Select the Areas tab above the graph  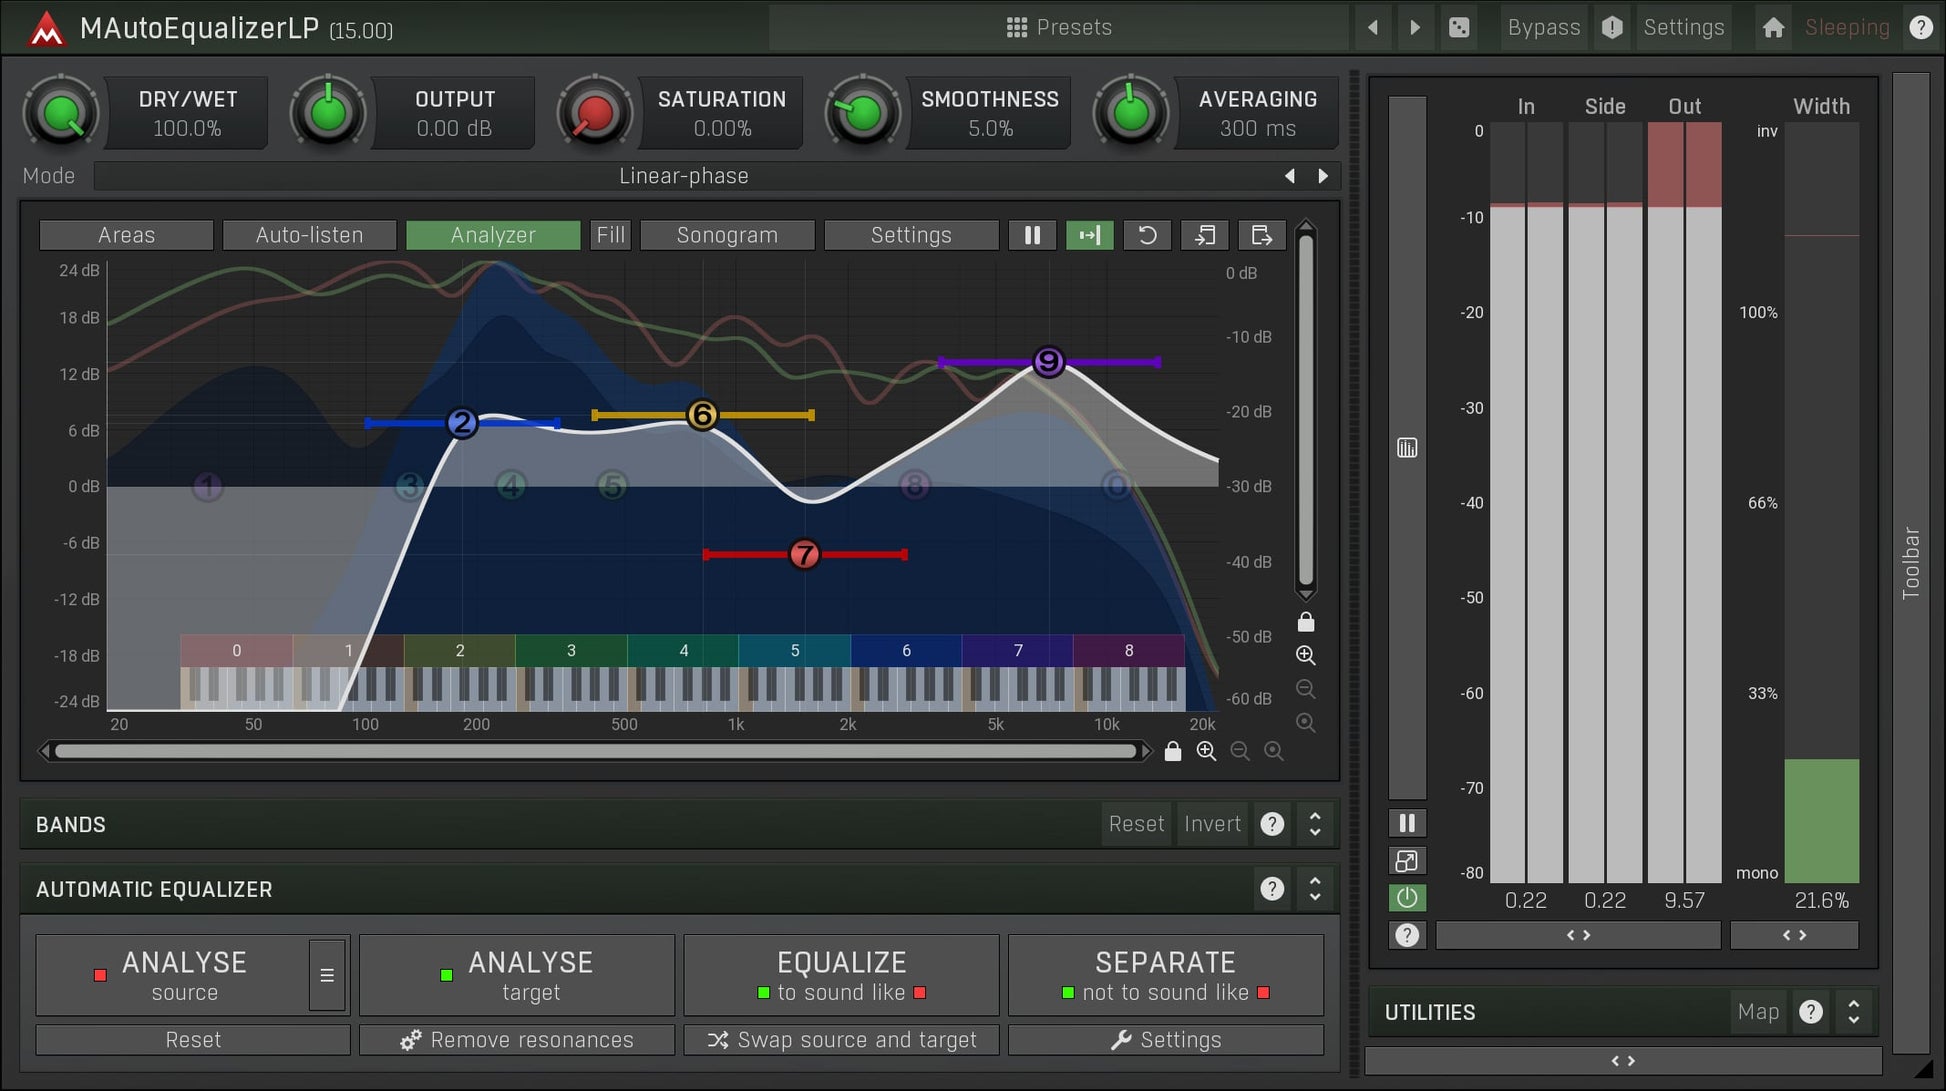[126, 235]
